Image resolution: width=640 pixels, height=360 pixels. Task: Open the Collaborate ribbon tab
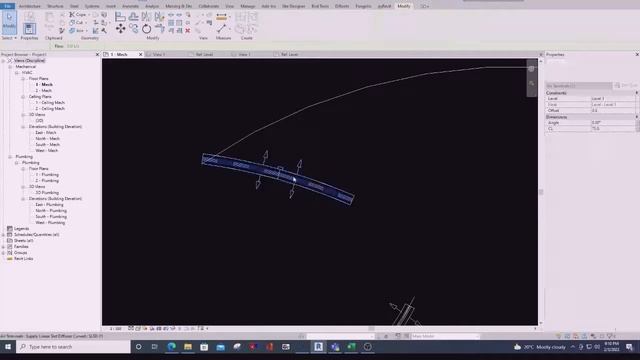[x=209, y=6]
